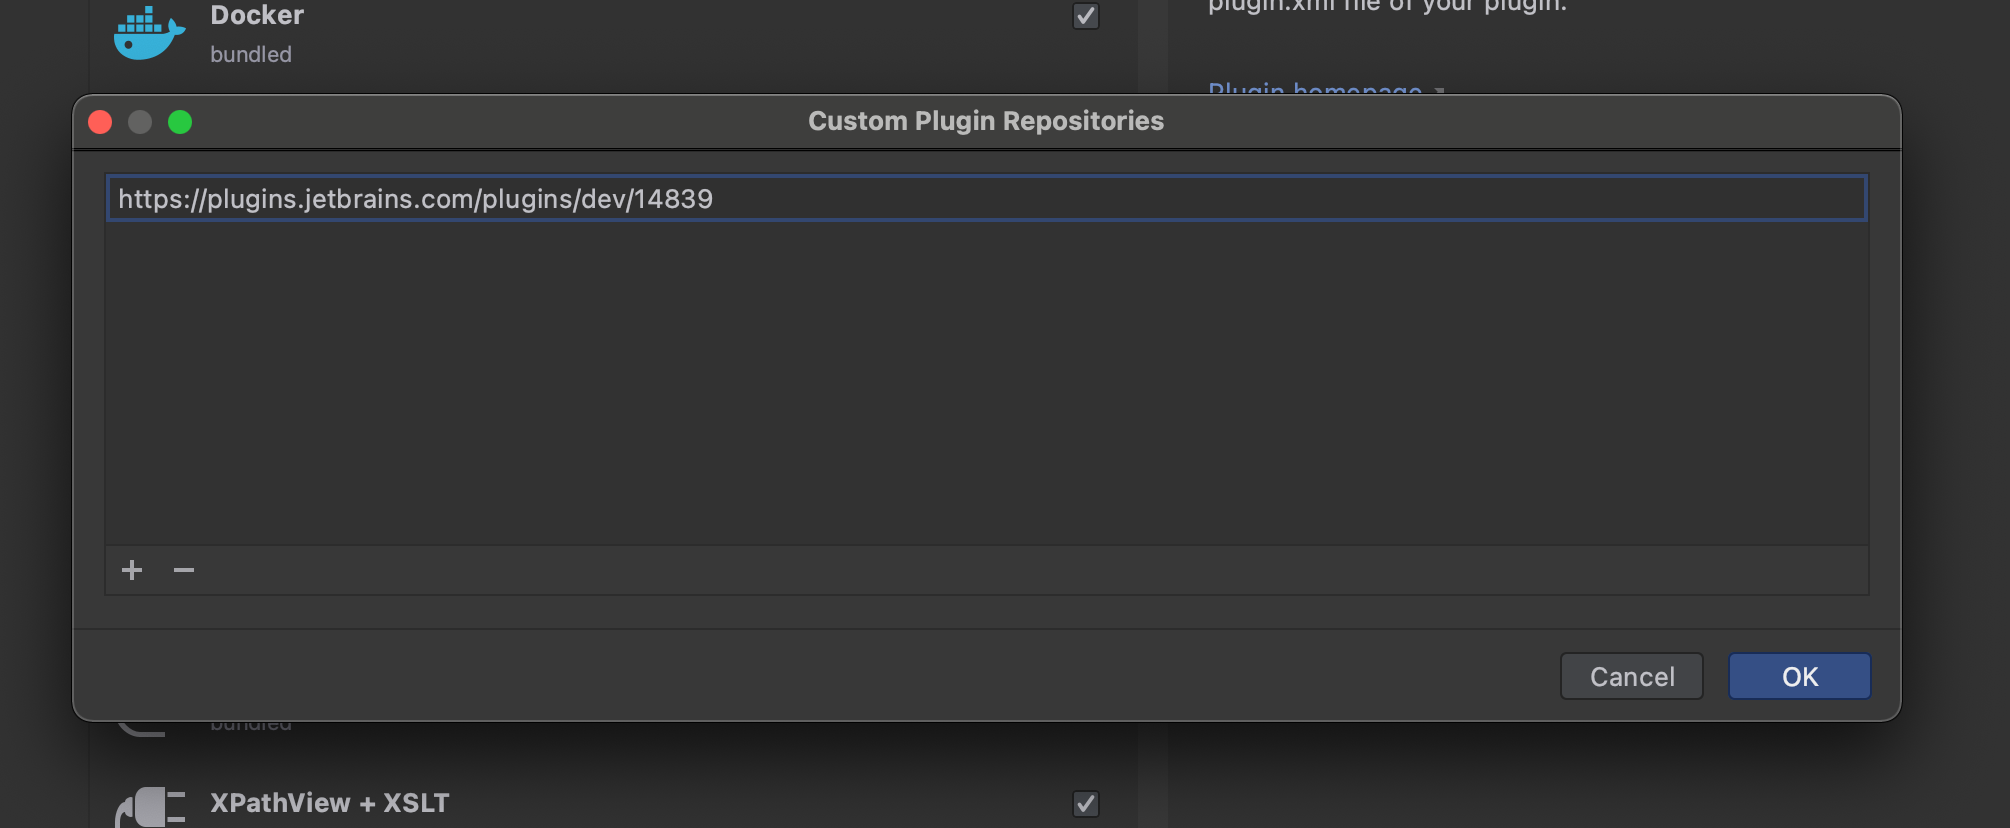
Task: Confirm the dialog with OK
Action: point(1800,677)
